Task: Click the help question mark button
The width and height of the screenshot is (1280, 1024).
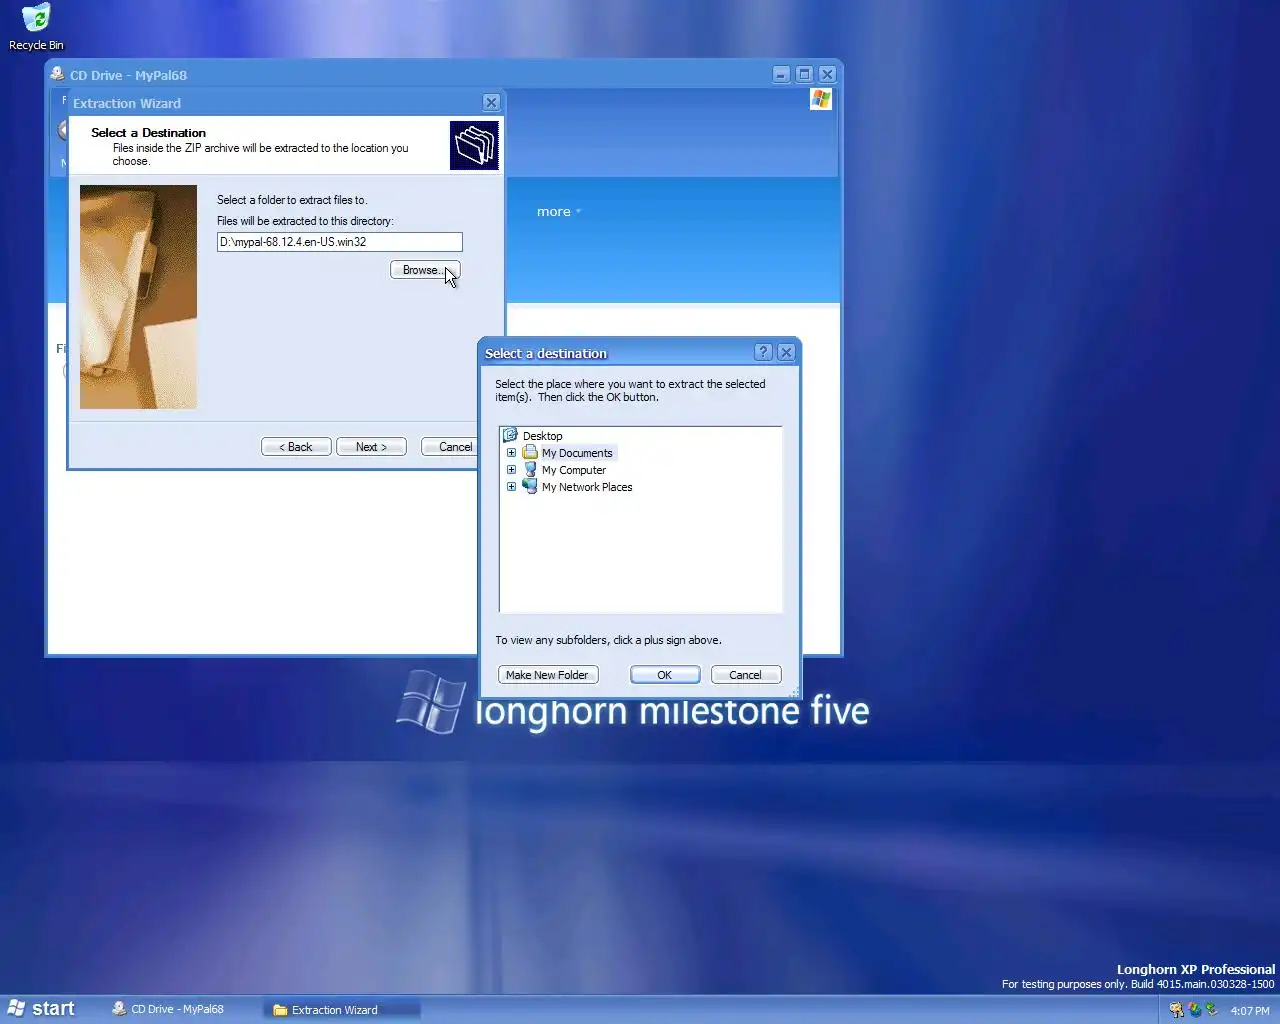Action: (x=763, y=352)
